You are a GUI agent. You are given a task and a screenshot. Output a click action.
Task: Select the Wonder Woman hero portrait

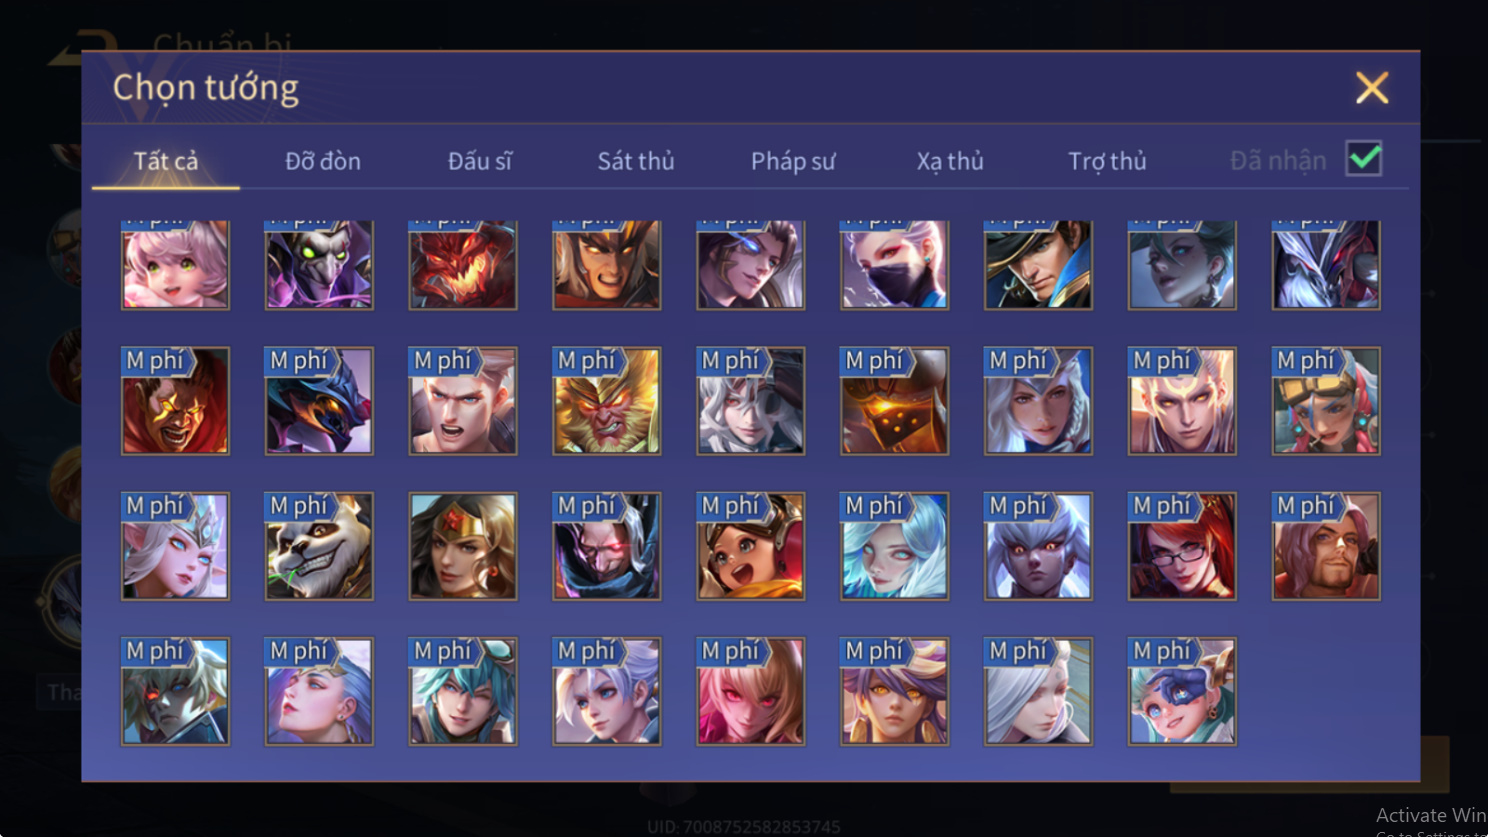463,546
